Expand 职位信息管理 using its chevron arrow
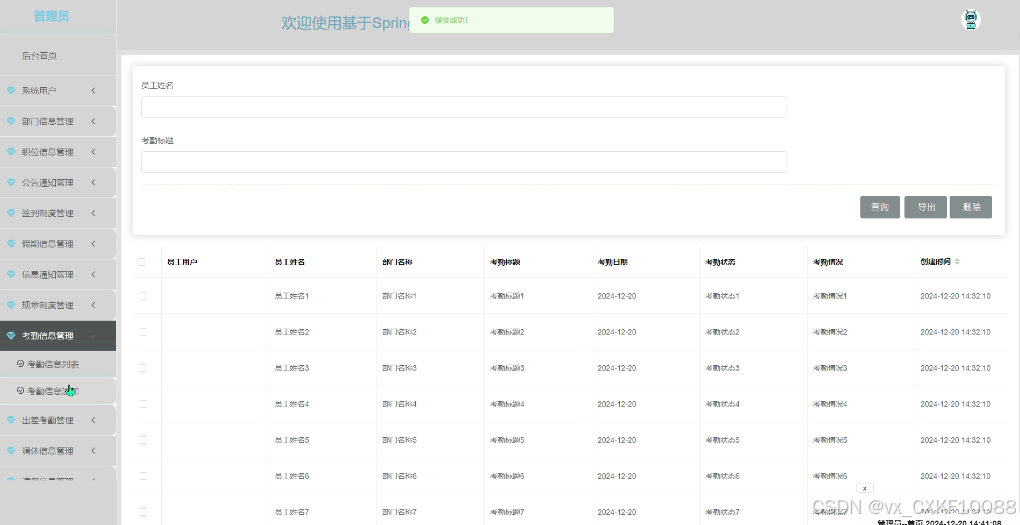The height and width of the screenshot is (525, 1020). 94,152
